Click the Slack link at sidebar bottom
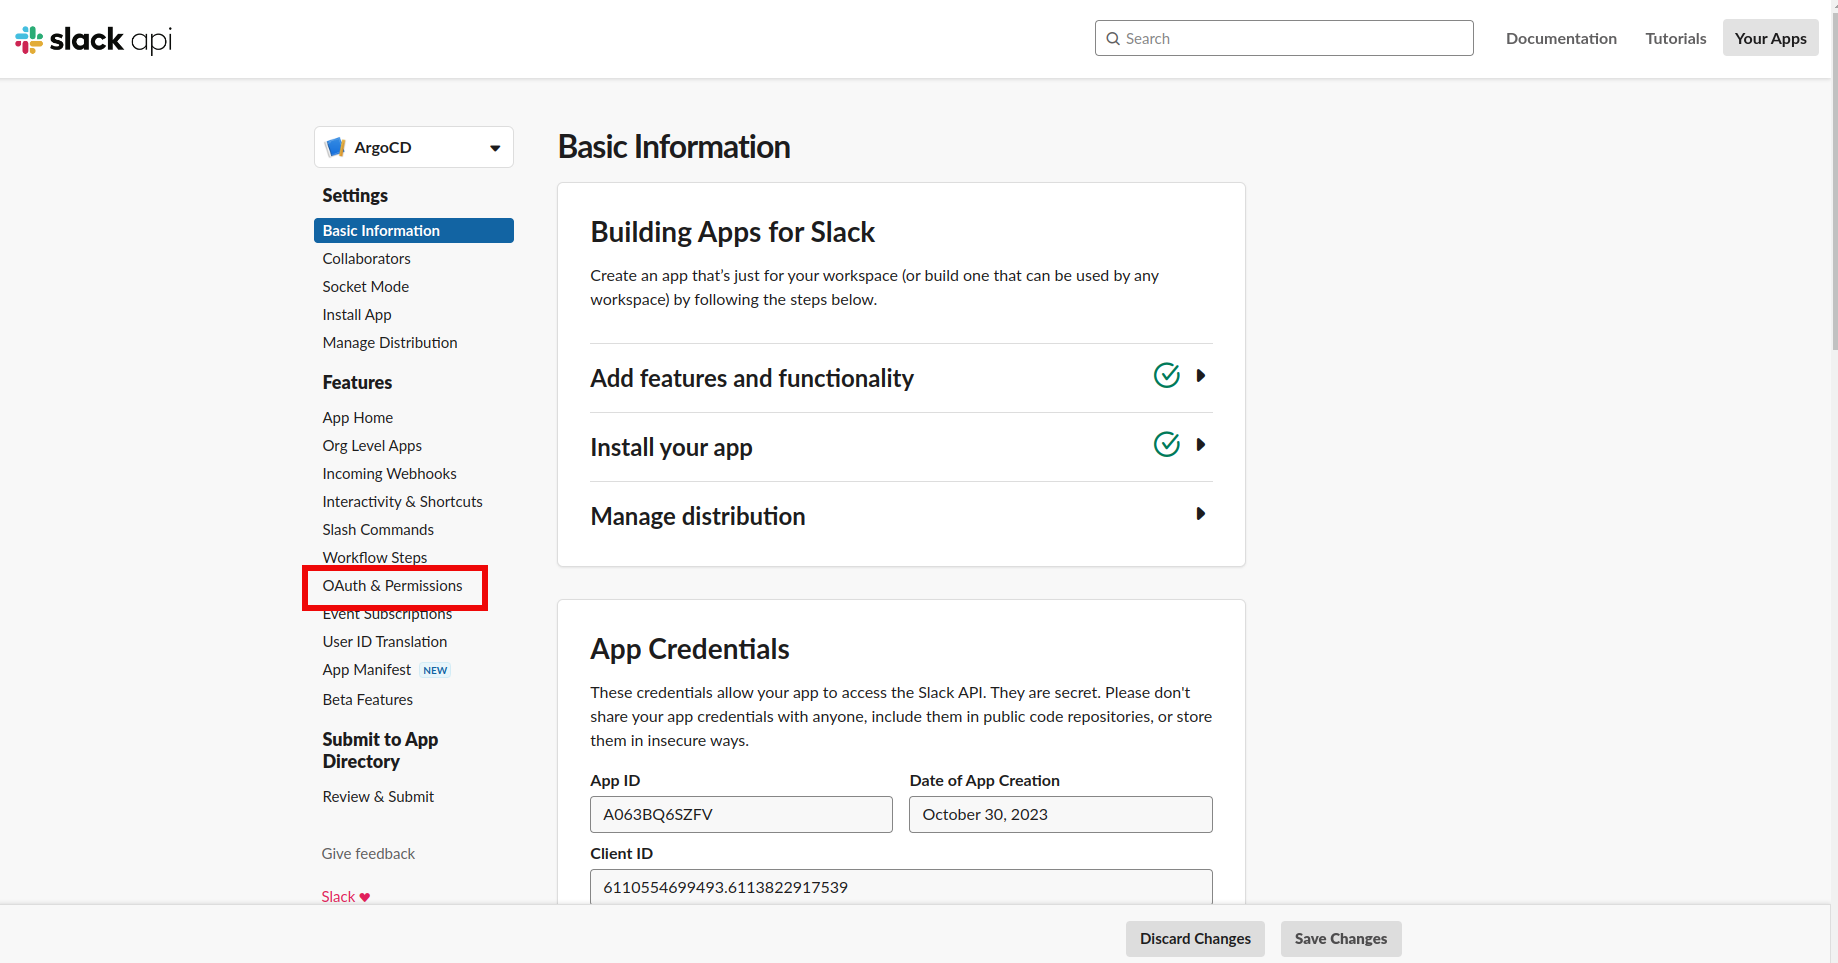This screenshot has width=1838, height=963. point(338,897)
